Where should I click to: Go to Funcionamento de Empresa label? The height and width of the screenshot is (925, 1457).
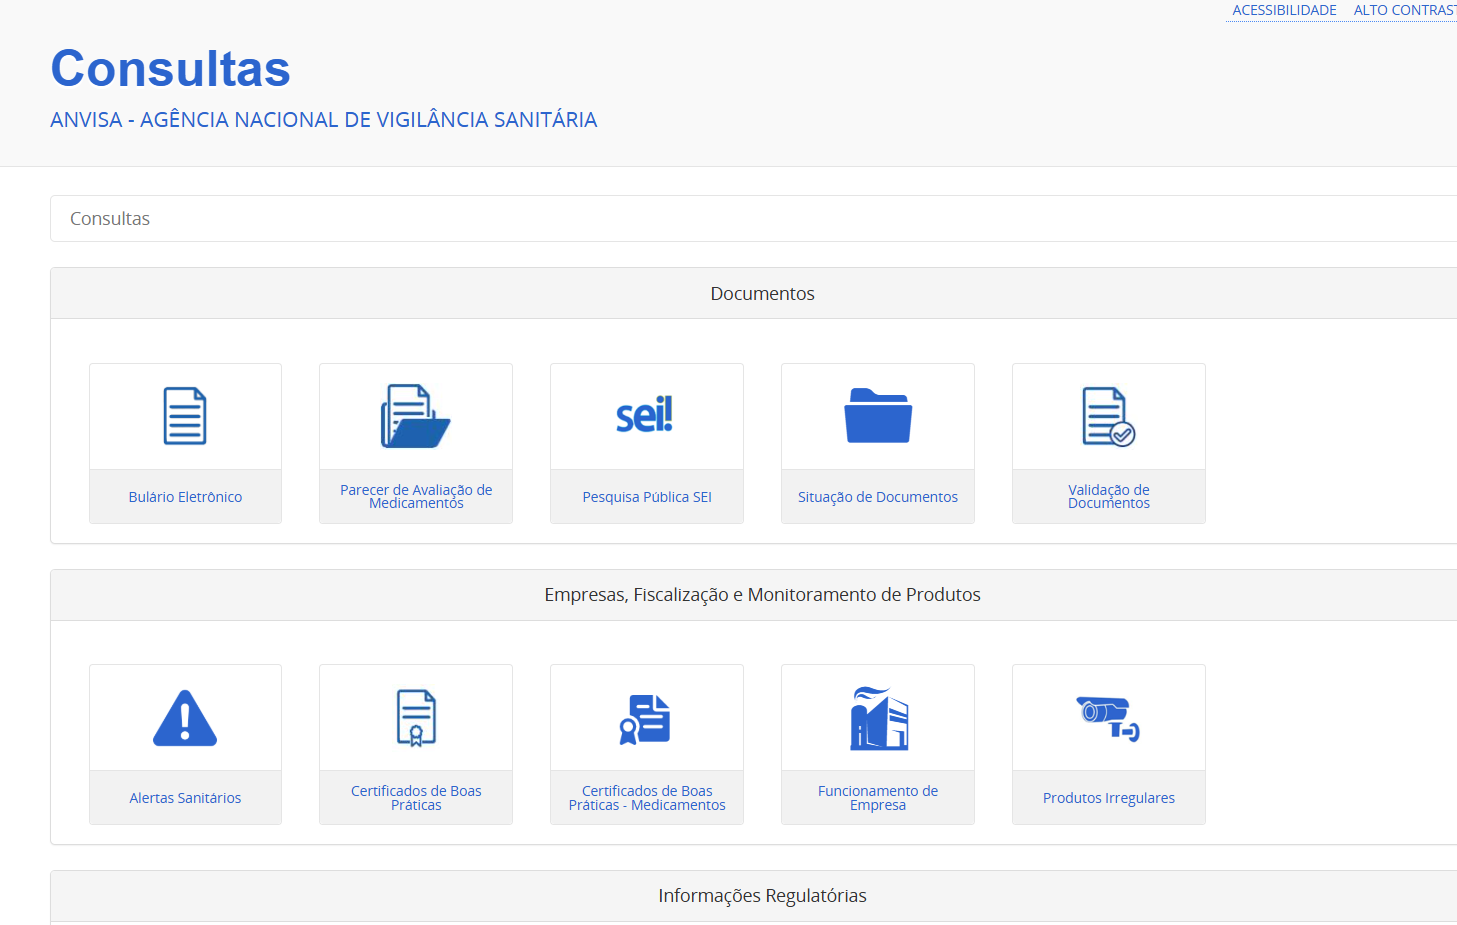coord(878,797)
